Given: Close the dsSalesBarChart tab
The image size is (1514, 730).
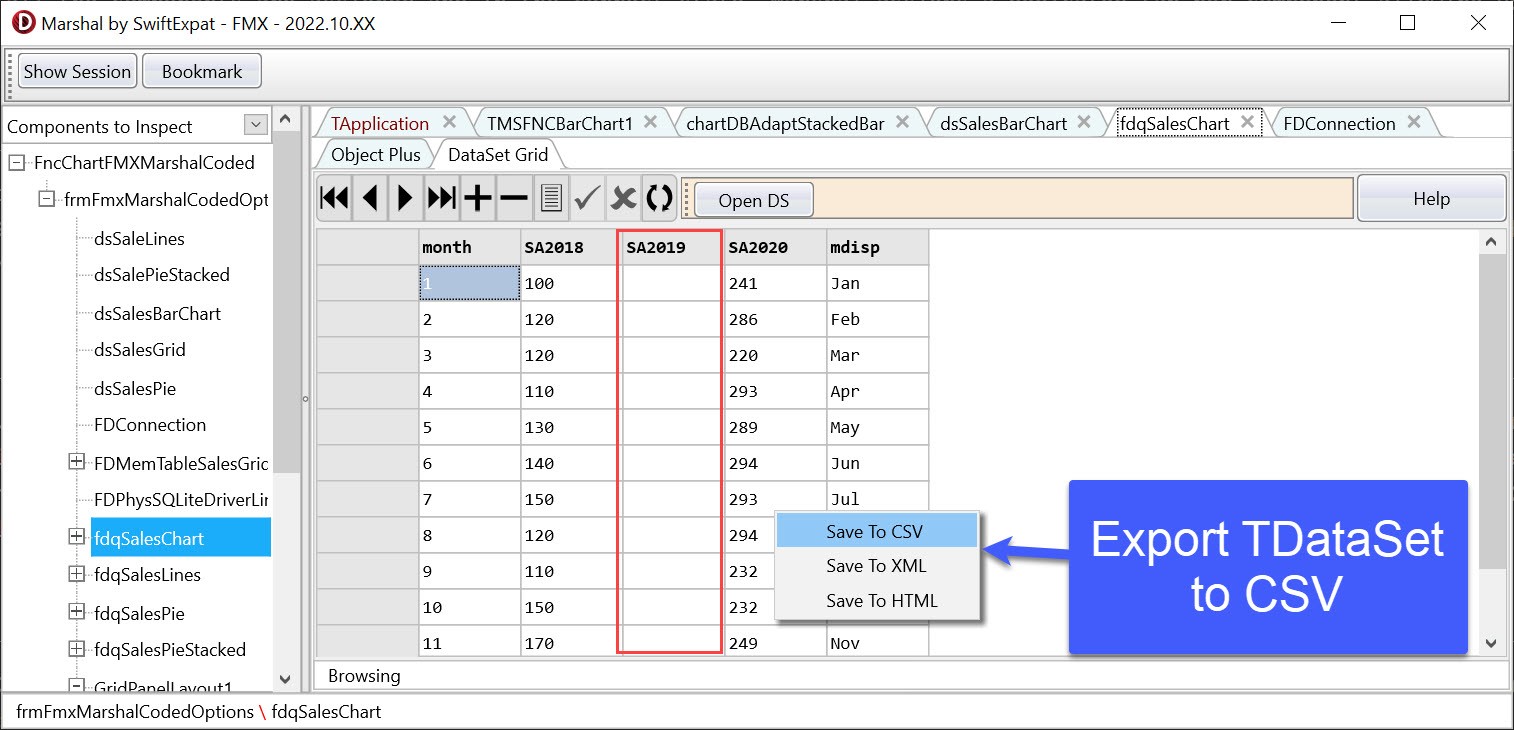Looking at the screenshot, I should coord(1085,122).
